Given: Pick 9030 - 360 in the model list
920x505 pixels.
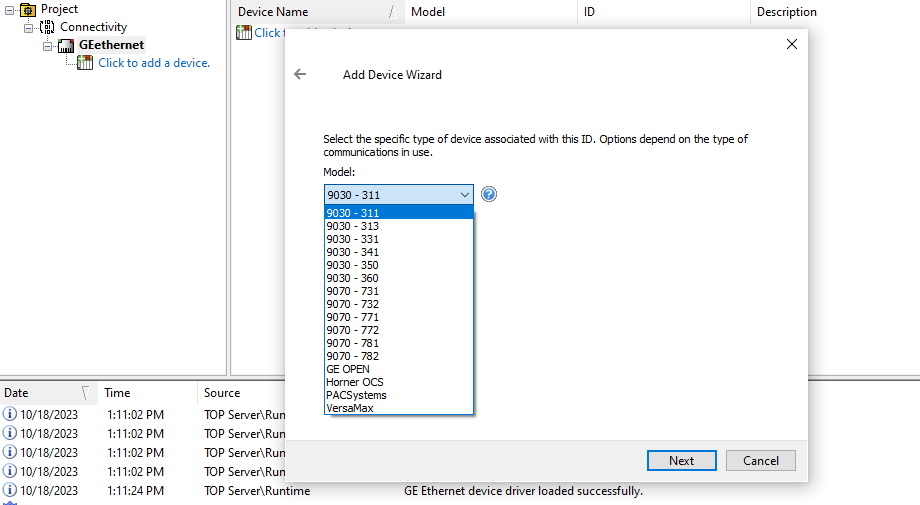Looking at the screenshot, I should (399, 278).
